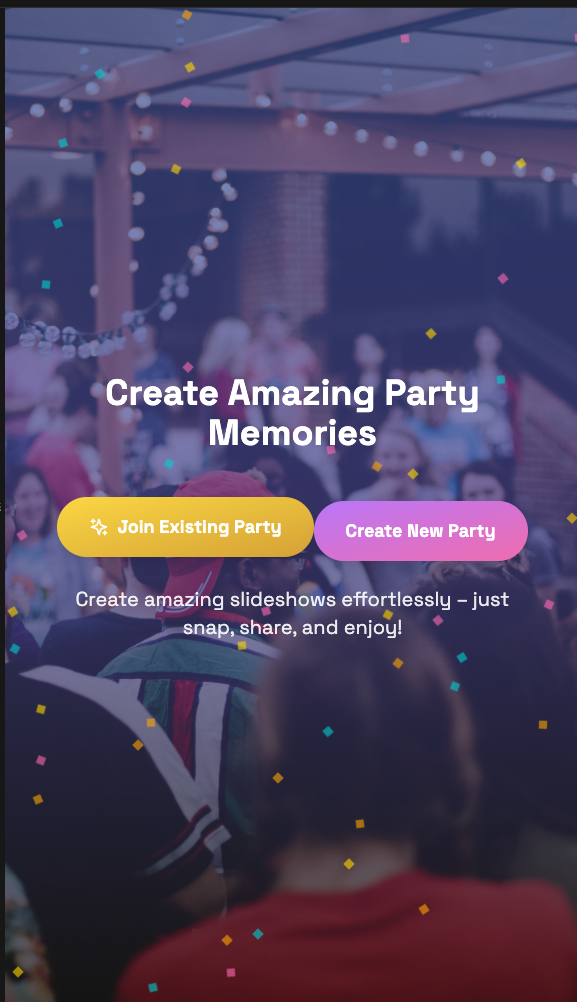
Task: Click the teal confetti below the subtitle text
Action: 461,657
